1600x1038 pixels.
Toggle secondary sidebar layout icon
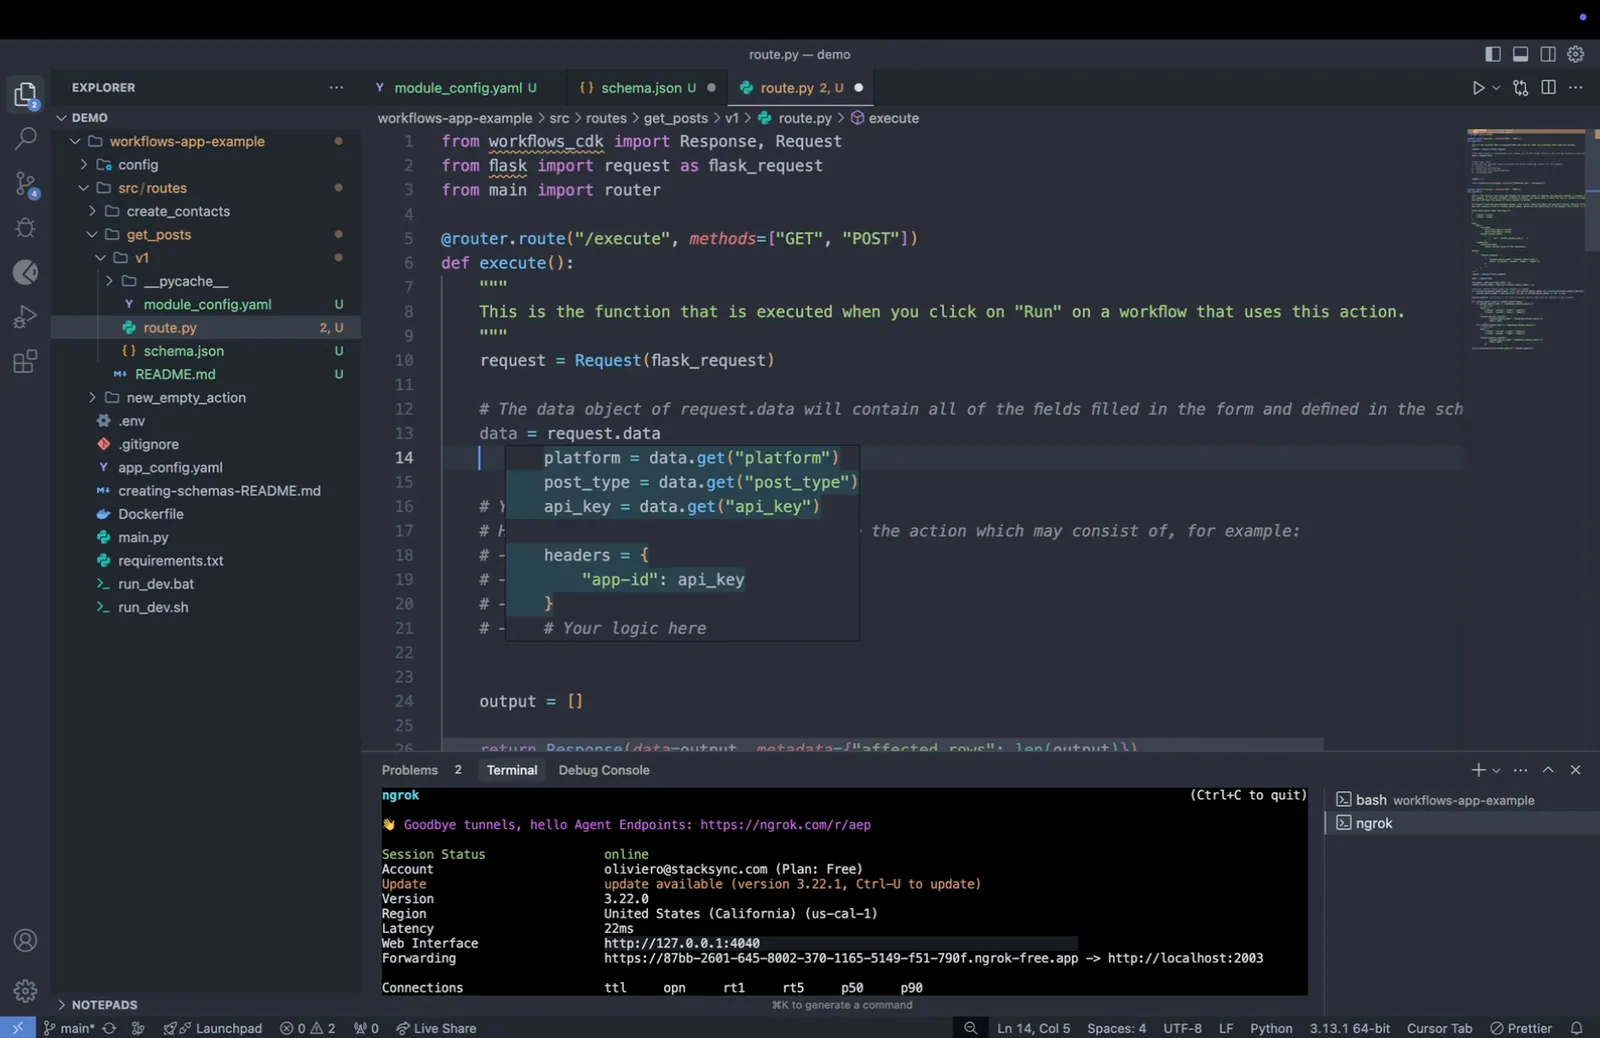(x=1548, y=54)
